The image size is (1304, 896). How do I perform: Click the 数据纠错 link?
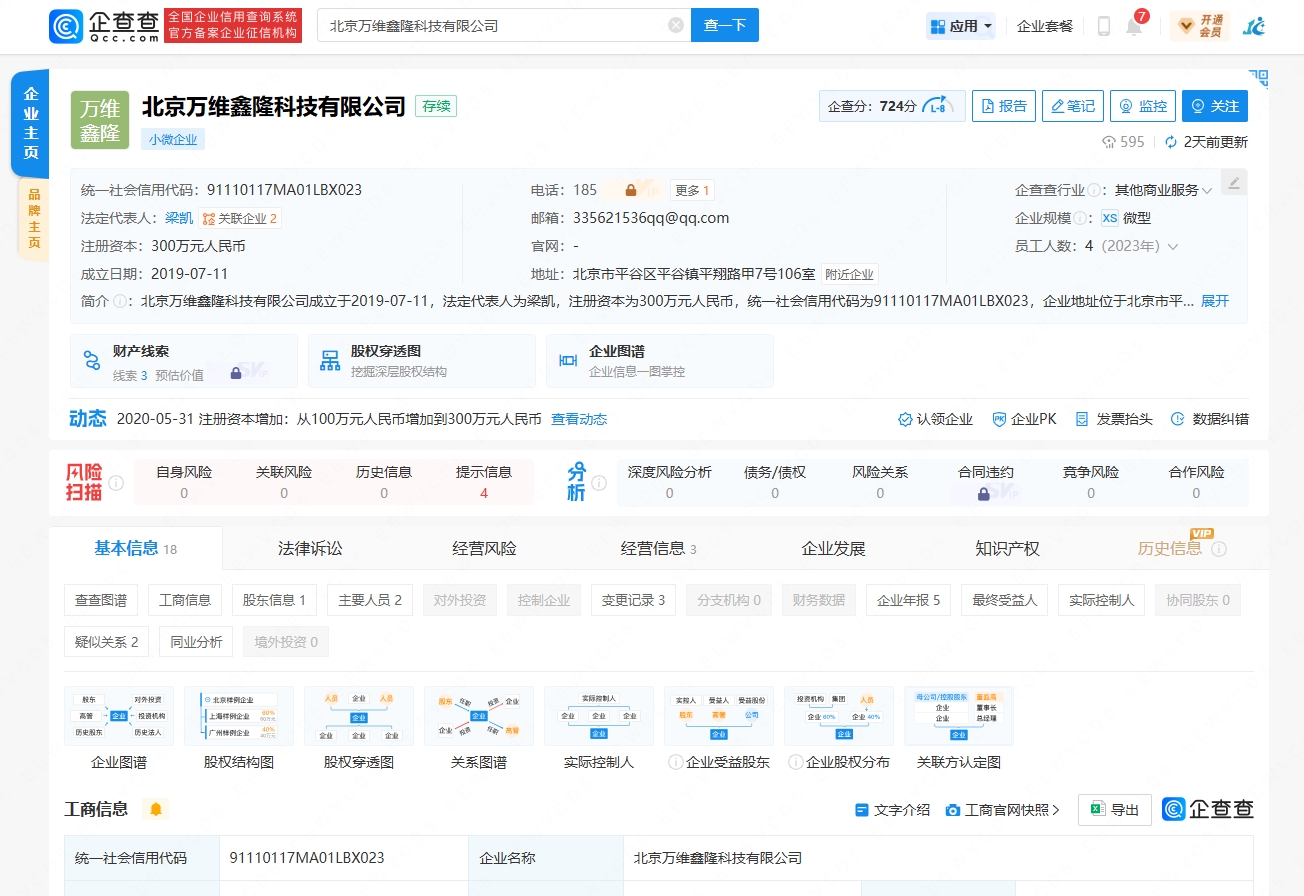point(1210,419)
